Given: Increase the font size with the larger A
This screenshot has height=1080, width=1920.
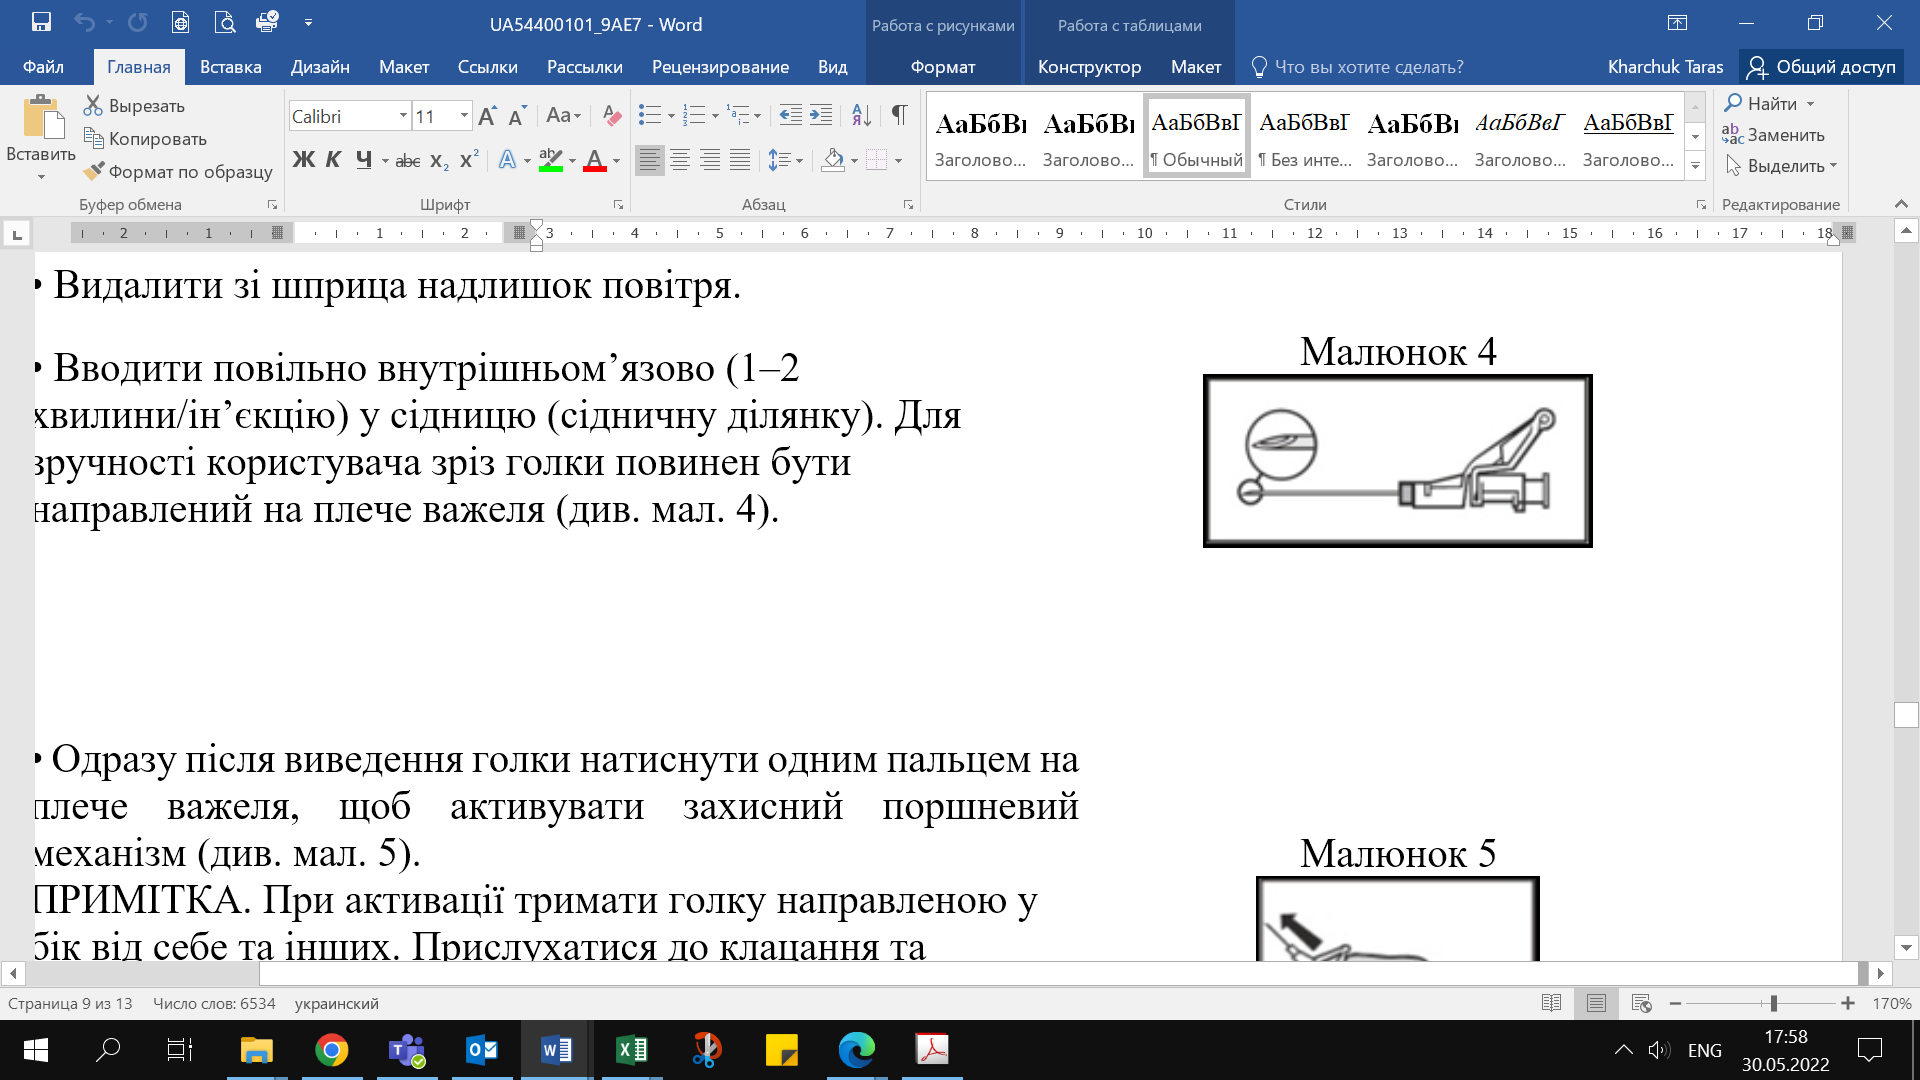Looking at the screenshot, I should 487,116.
